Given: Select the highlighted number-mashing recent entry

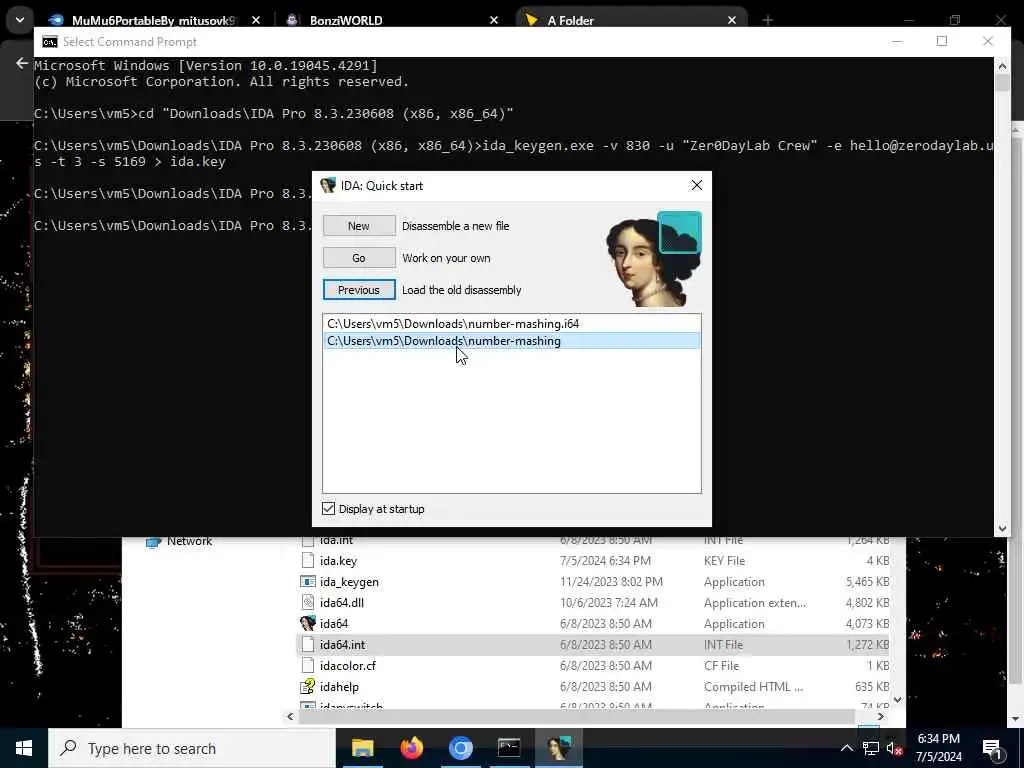Looking at the screenshot, I should point(511,340).
